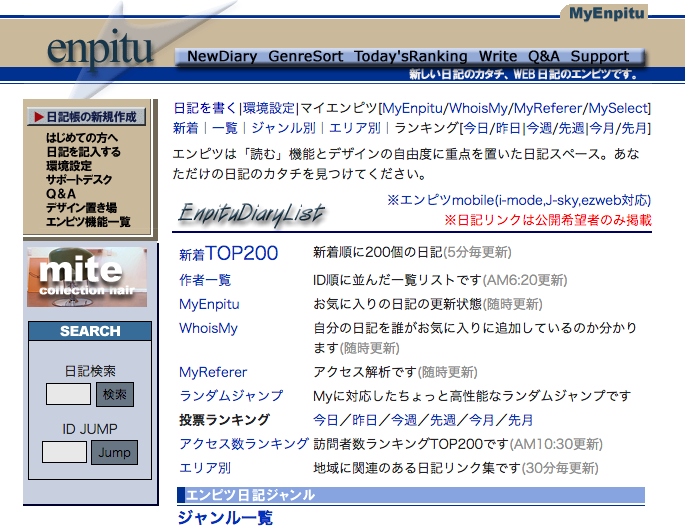685x531 pixels.
Task: Open Q&A in the sidebar menu
Action: [x=61, y=194]
